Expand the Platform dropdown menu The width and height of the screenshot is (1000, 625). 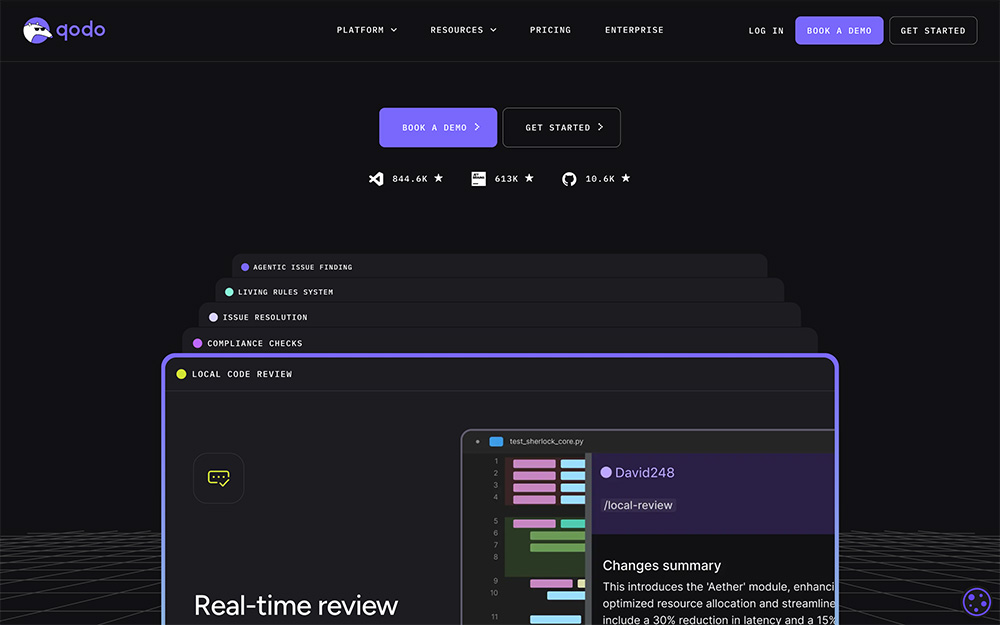click(x=366, y=30)
